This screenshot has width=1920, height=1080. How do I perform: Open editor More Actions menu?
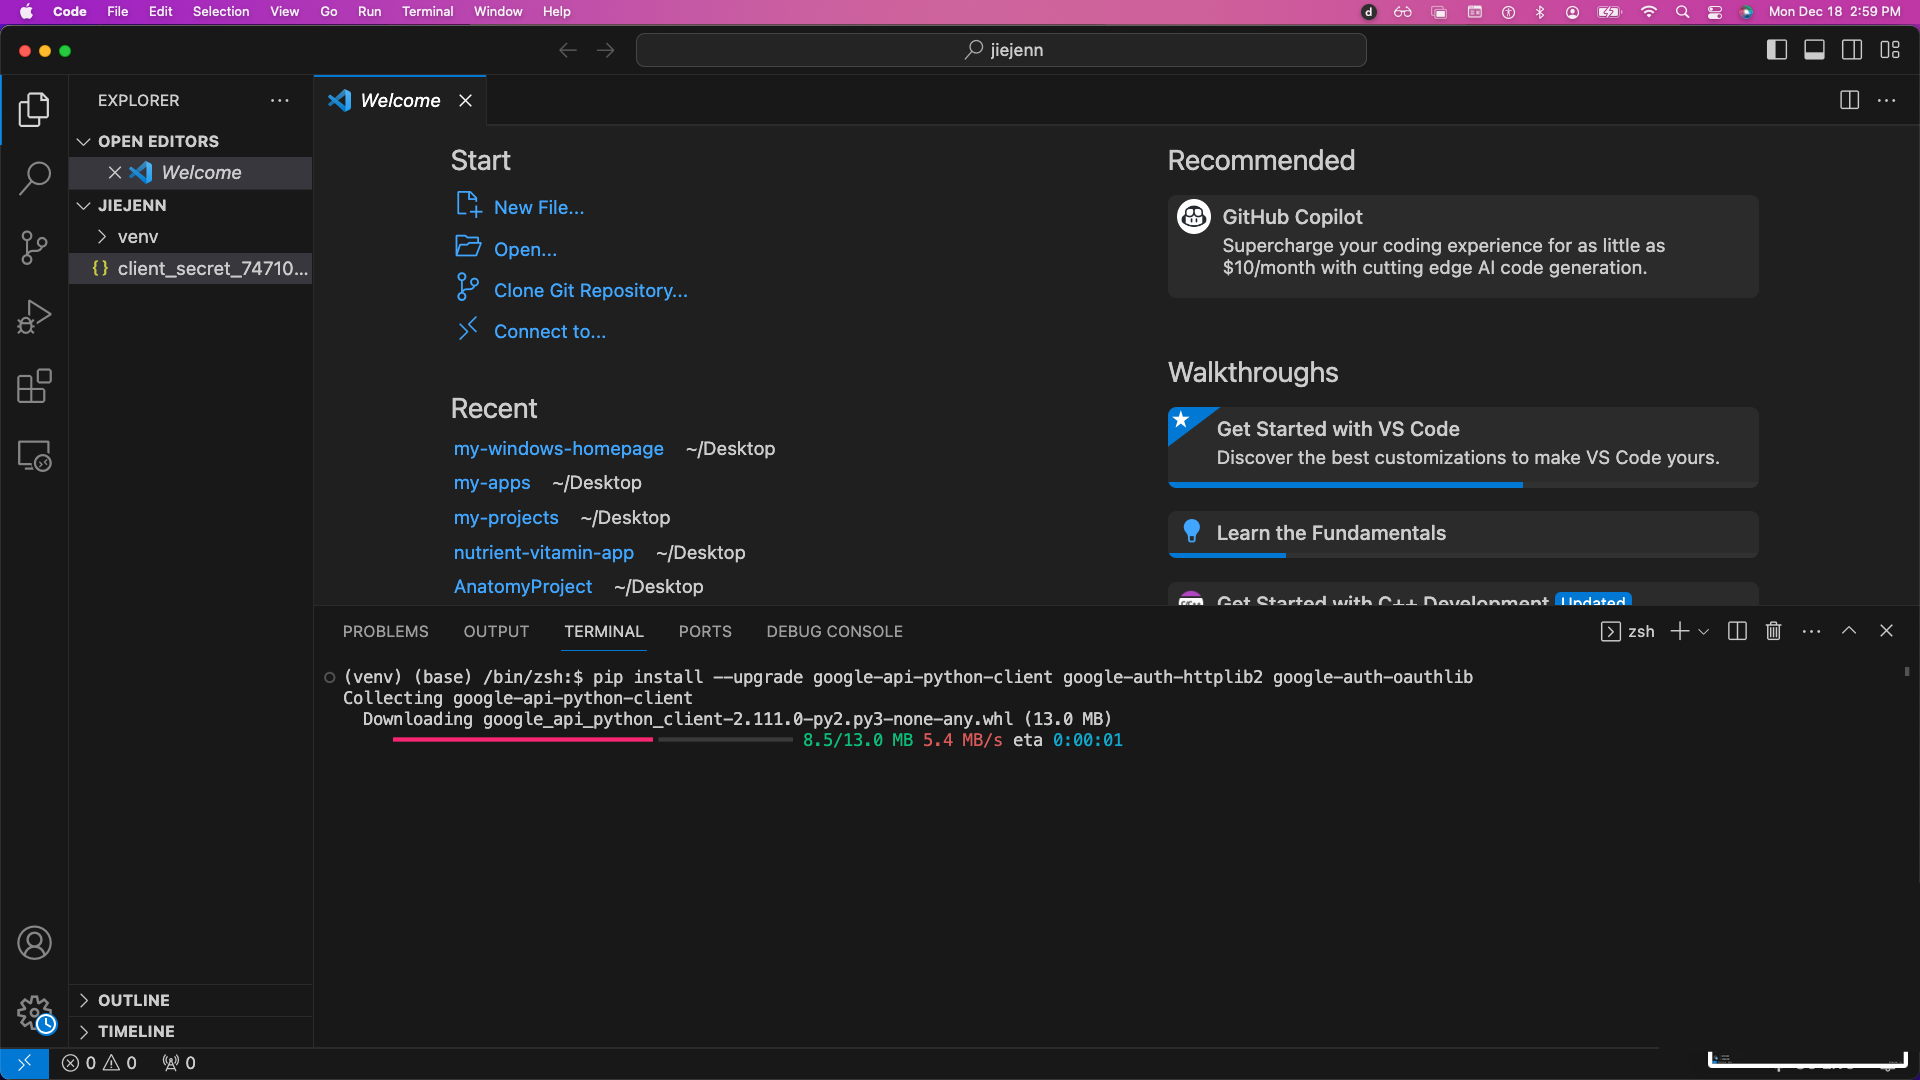[x=1886, y=100]
